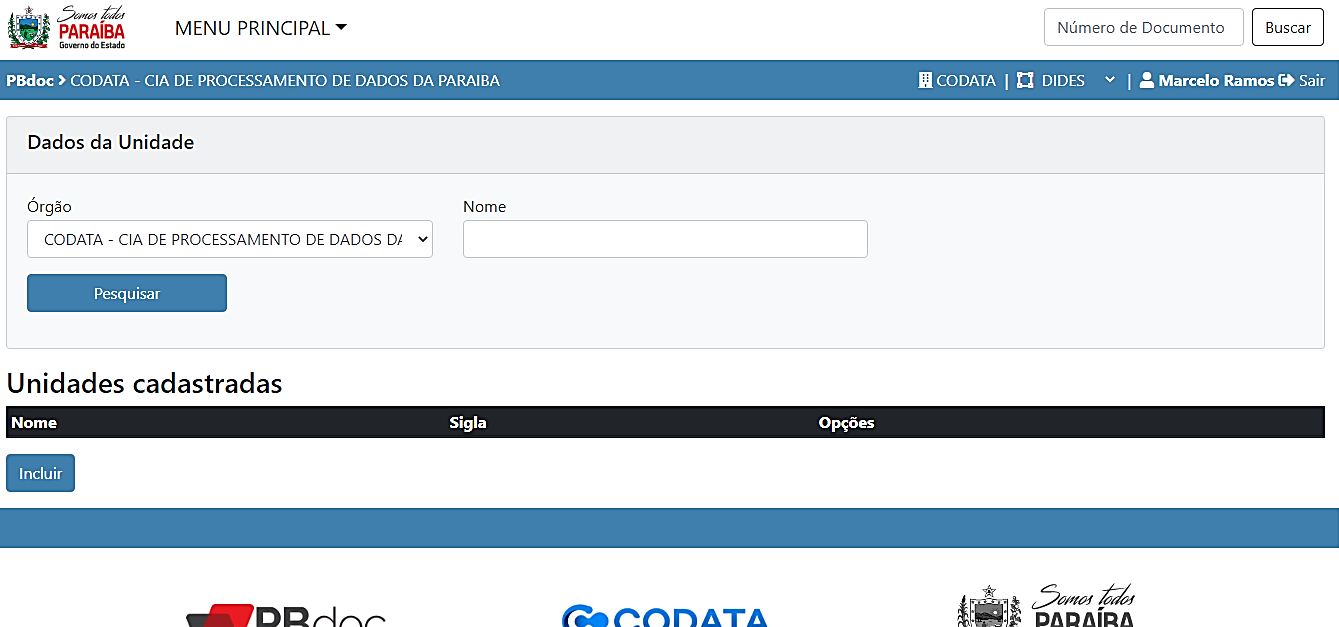This screenshot has width=1339, height=627.
Task: Expand the DIDES unit chevron dropdown
Action: pos(1109,81)
